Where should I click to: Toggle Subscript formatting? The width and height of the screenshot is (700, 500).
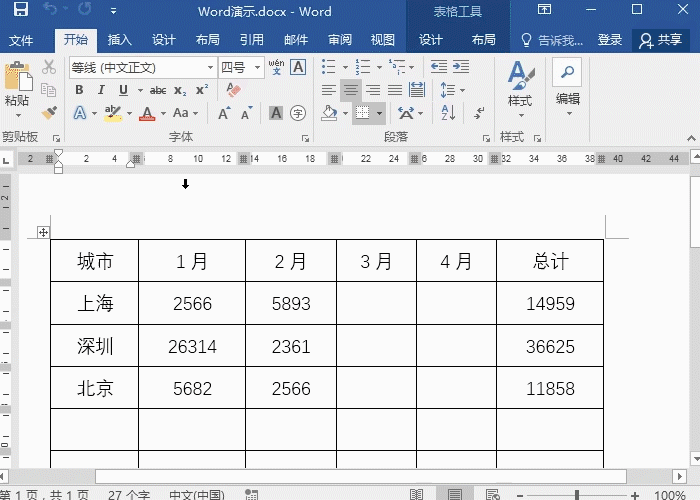coord(180,91)
